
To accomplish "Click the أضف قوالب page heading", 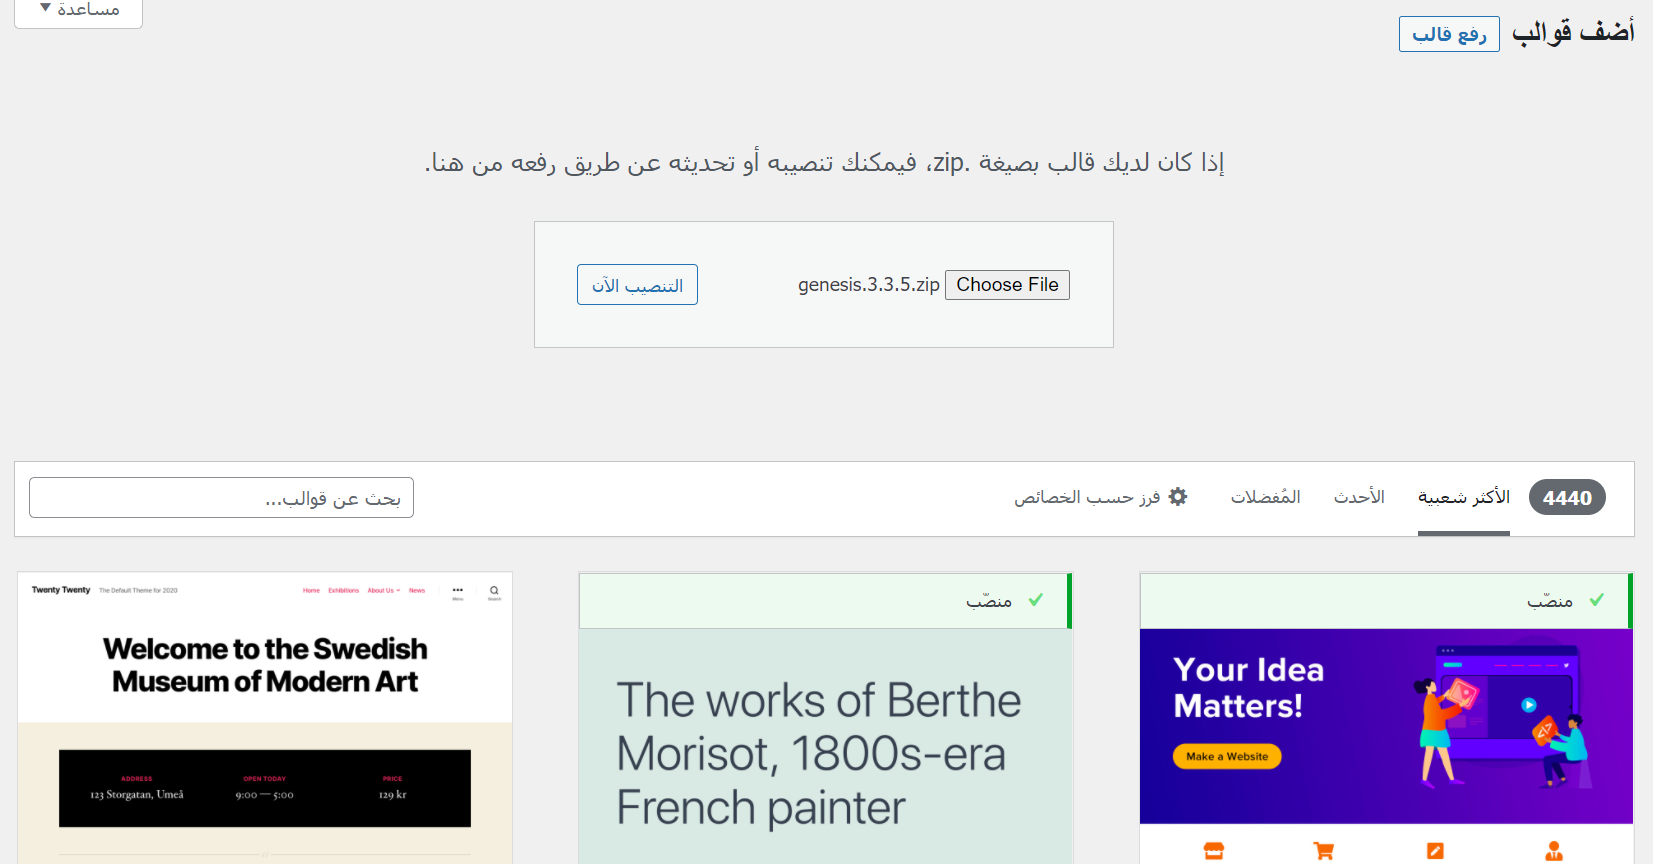I will (1573, 32).
